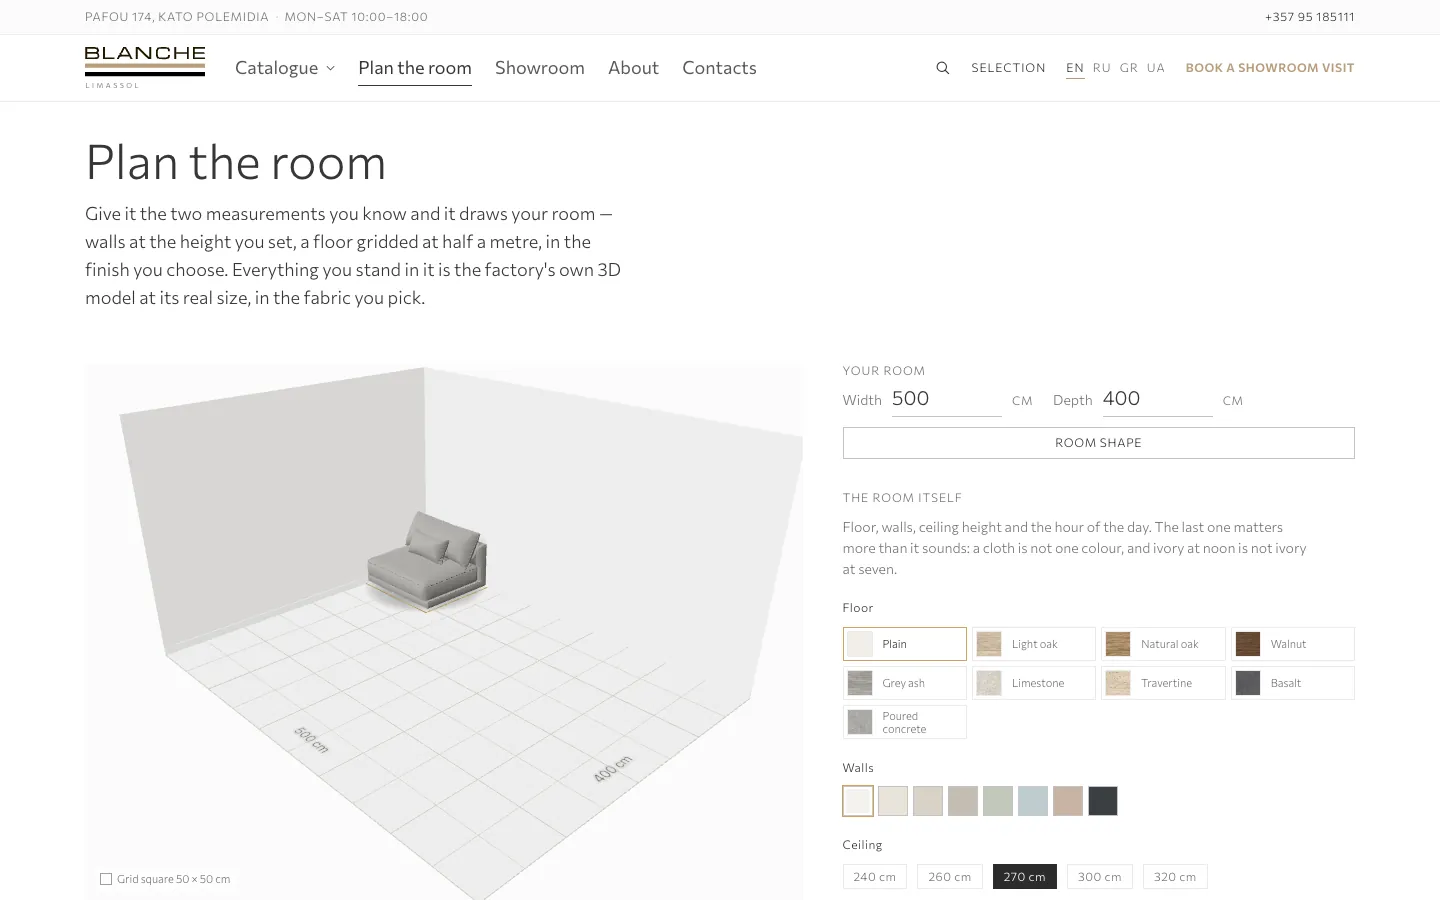Set the floor to Basalt
Image resolution: width=1440 pixels, height=900 pixels.
tap(1293, 683)
